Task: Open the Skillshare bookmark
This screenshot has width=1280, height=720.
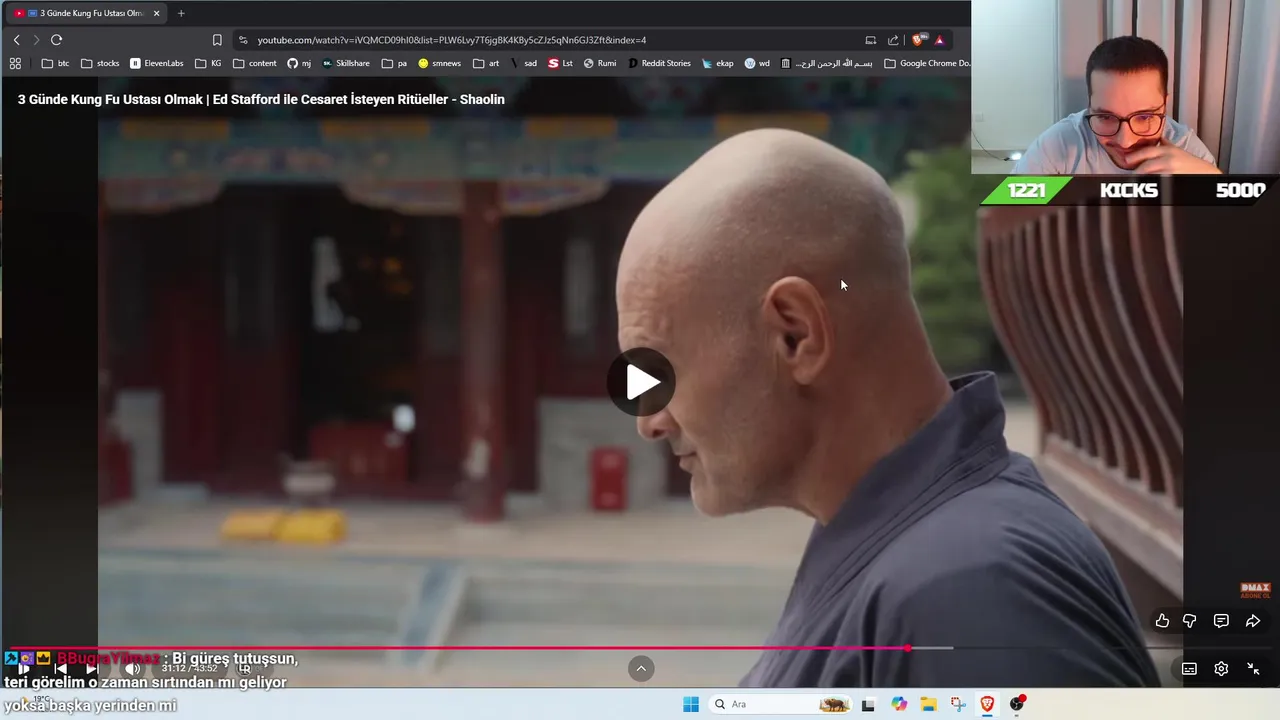Action: tap(346, 63)
